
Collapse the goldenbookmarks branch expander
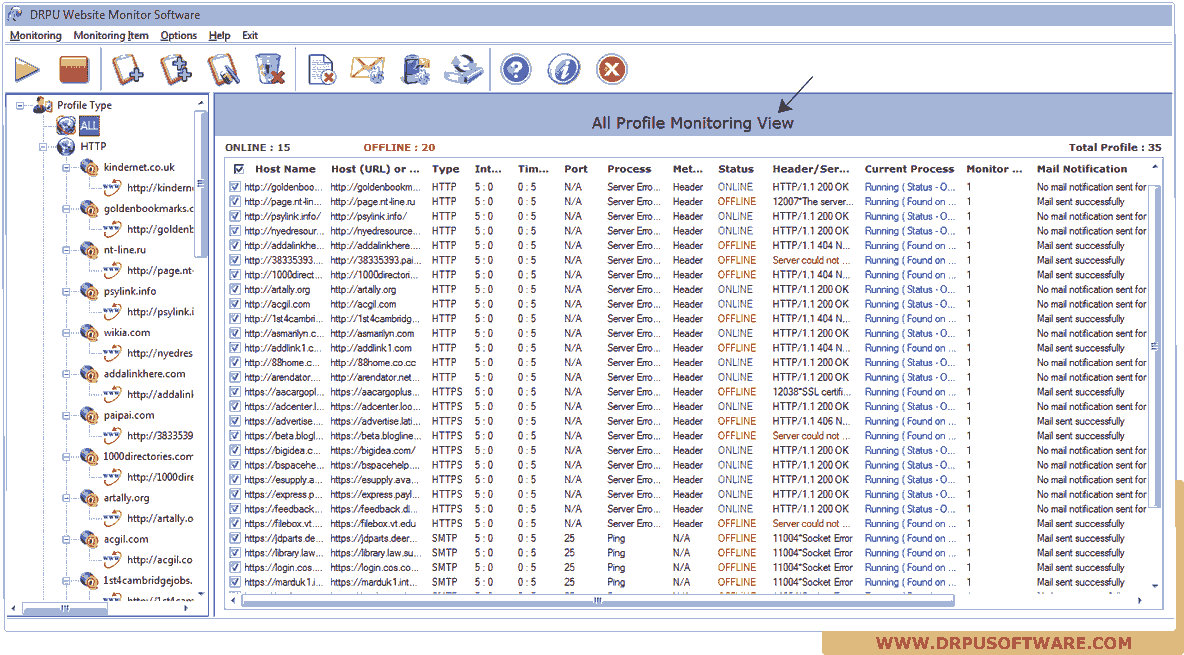pos(66,209)
